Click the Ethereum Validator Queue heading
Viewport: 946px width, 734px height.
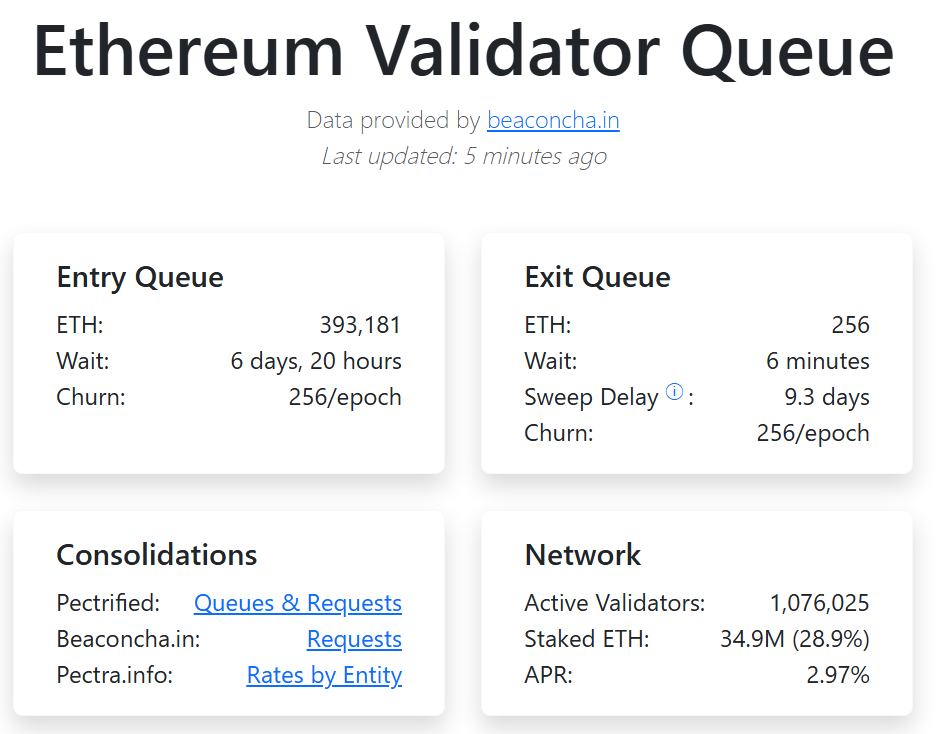463,52
